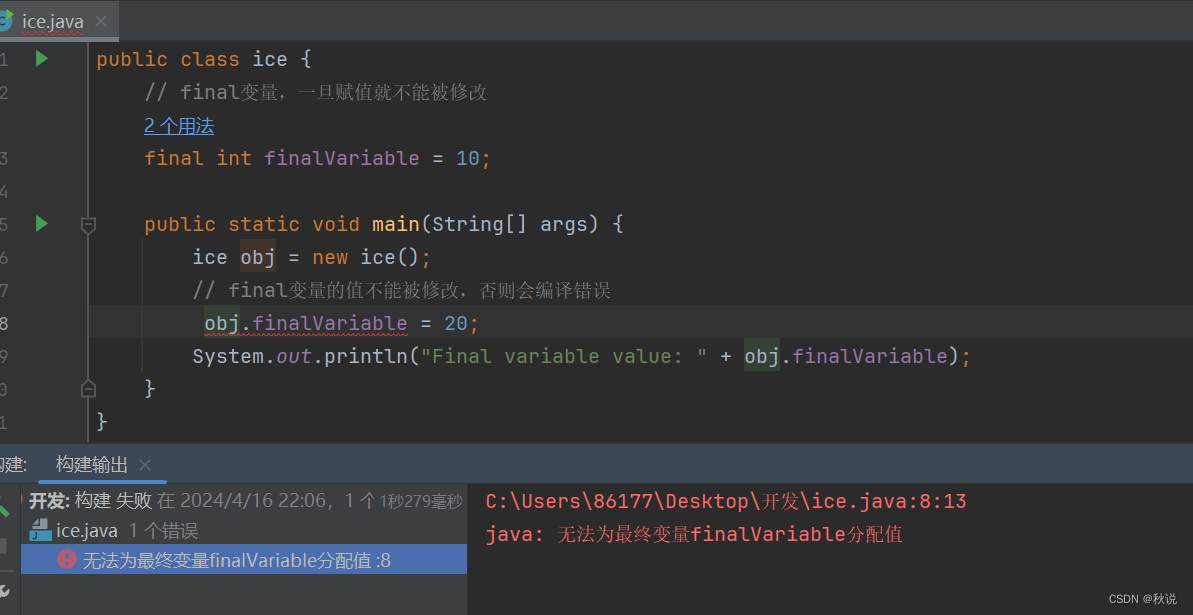Screen dimensions: 1193x615
Task: Click the main method closing fold marker
Action: pos(88,389)
